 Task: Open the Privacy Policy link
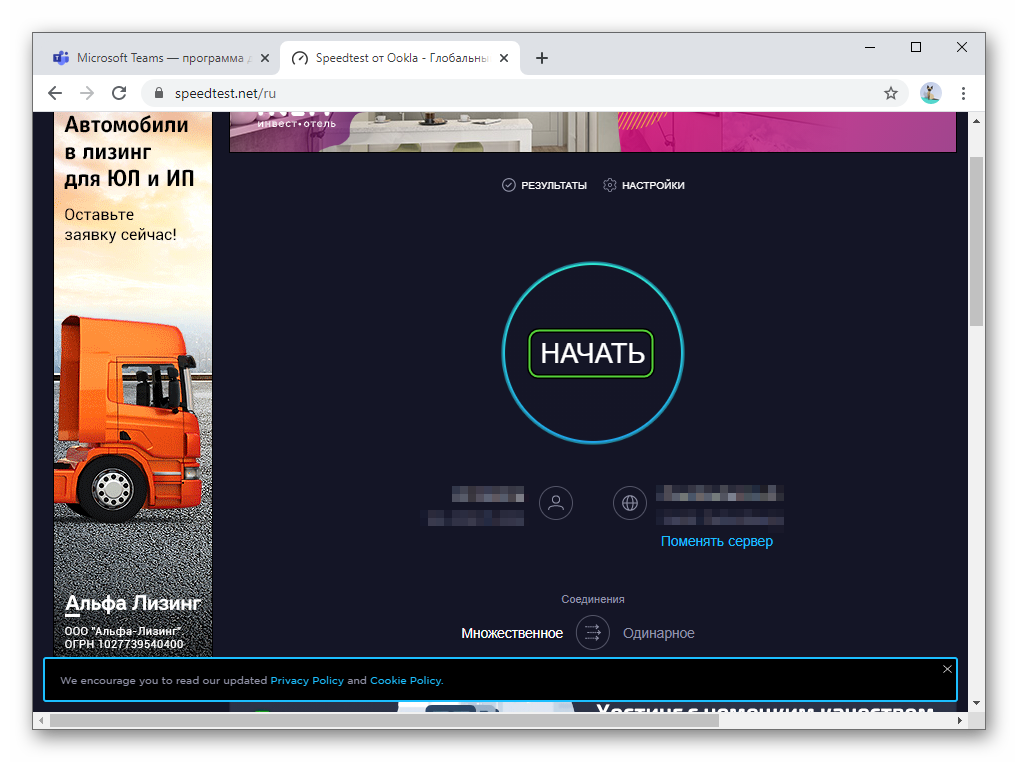(x=307, y=681)
